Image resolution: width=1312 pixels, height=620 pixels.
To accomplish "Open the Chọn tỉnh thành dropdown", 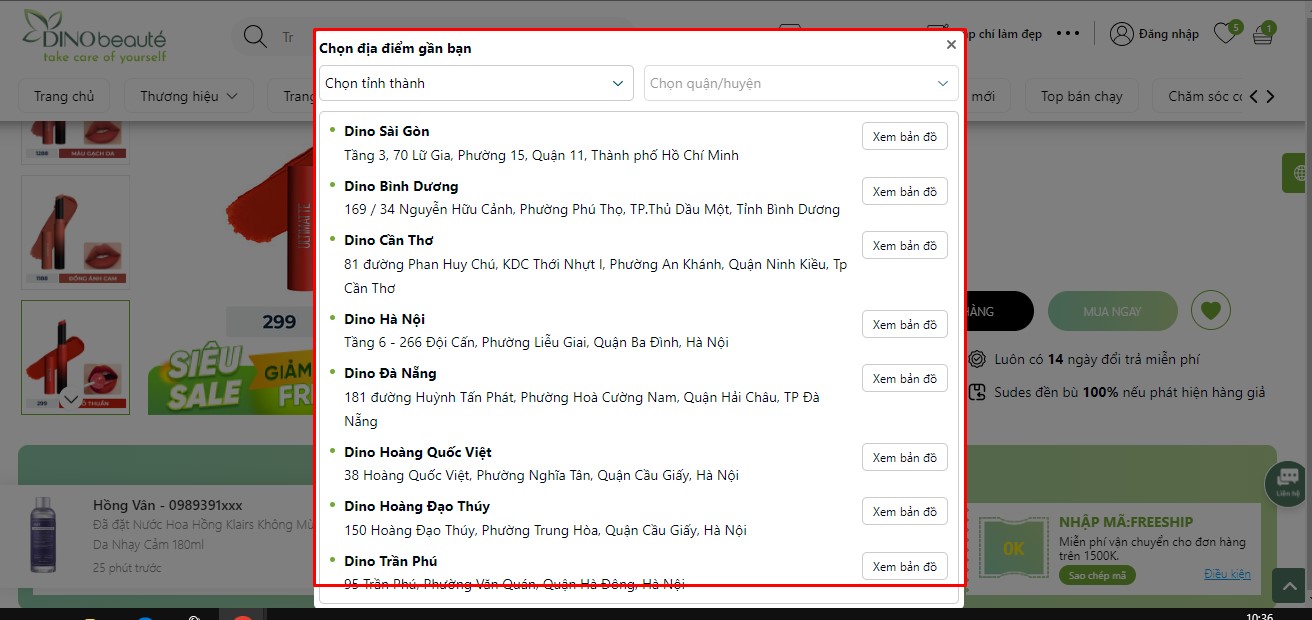I will pyautogui.click(x=476, y=83).
